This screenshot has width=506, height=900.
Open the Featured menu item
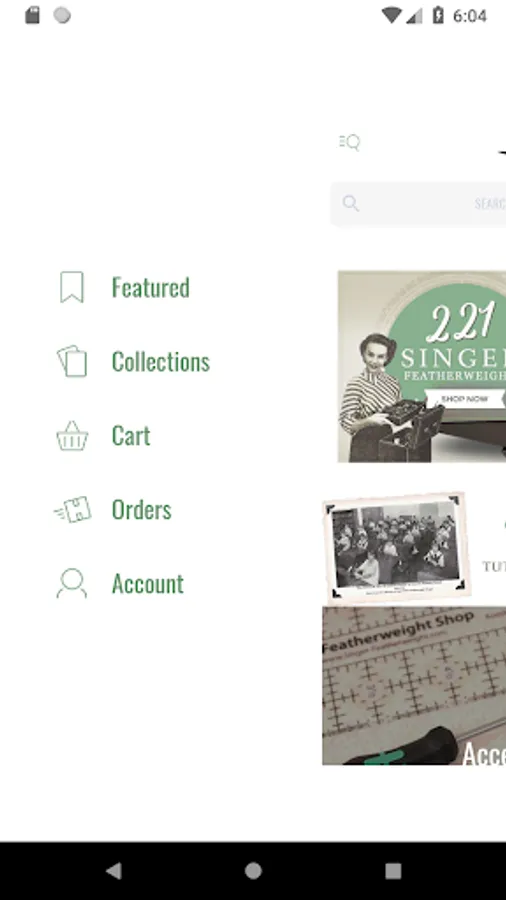pos(150,288)
